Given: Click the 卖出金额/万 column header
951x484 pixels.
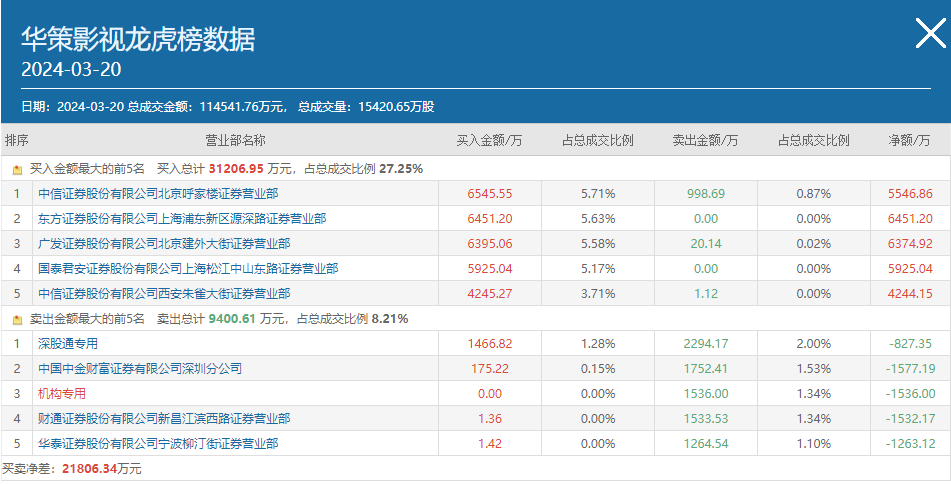Looking at the screenshot, I should tap(705, 141).
